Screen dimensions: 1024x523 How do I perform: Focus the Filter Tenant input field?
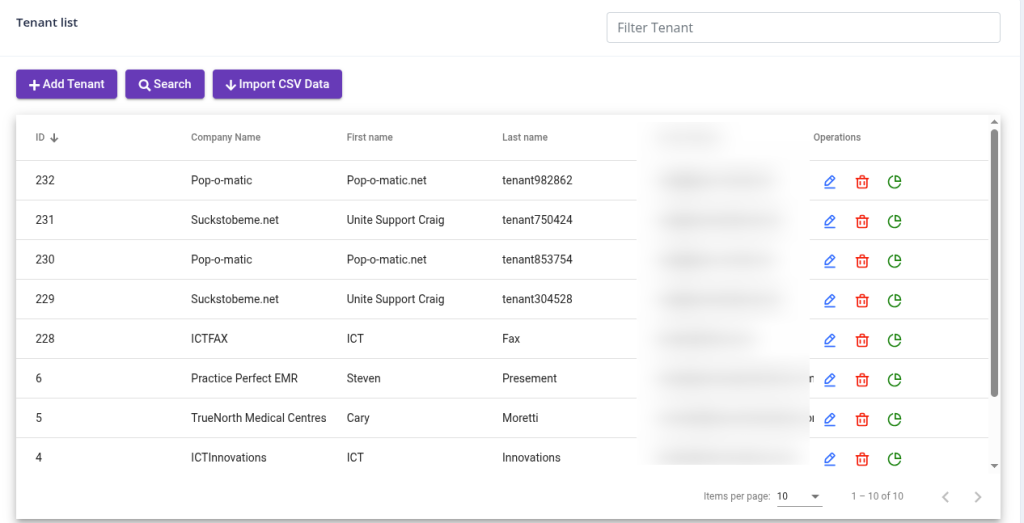click(803, 28)
